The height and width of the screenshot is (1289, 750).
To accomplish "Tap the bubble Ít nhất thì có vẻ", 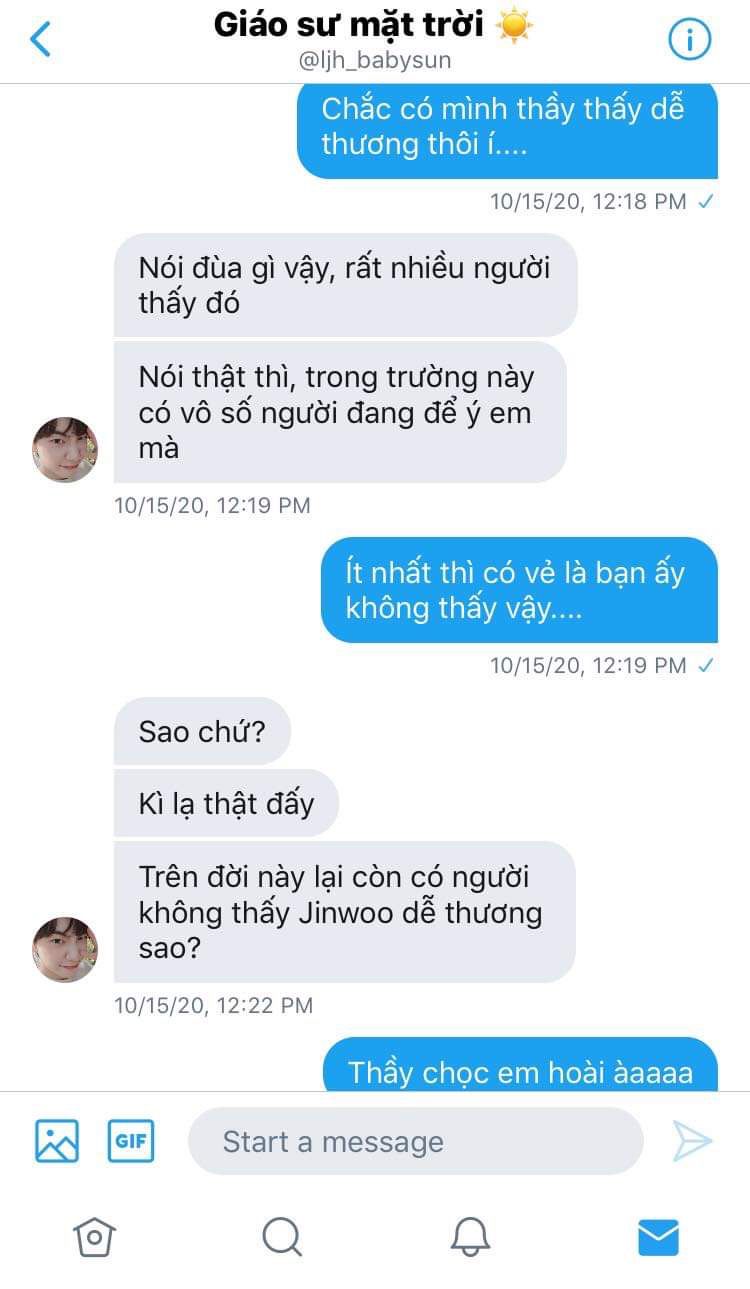I will (x=519, y=590).
